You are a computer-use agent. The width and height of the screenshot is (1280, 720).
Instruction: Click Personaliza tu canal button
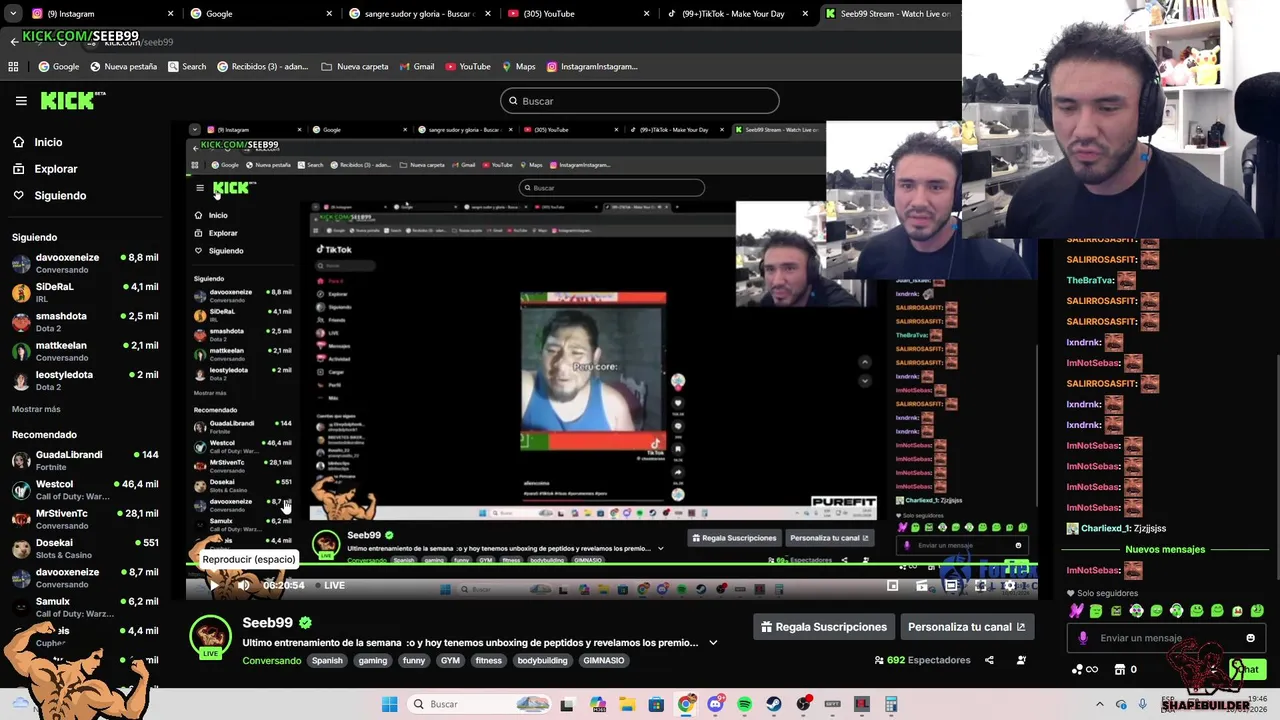click(x=966, y=627)
